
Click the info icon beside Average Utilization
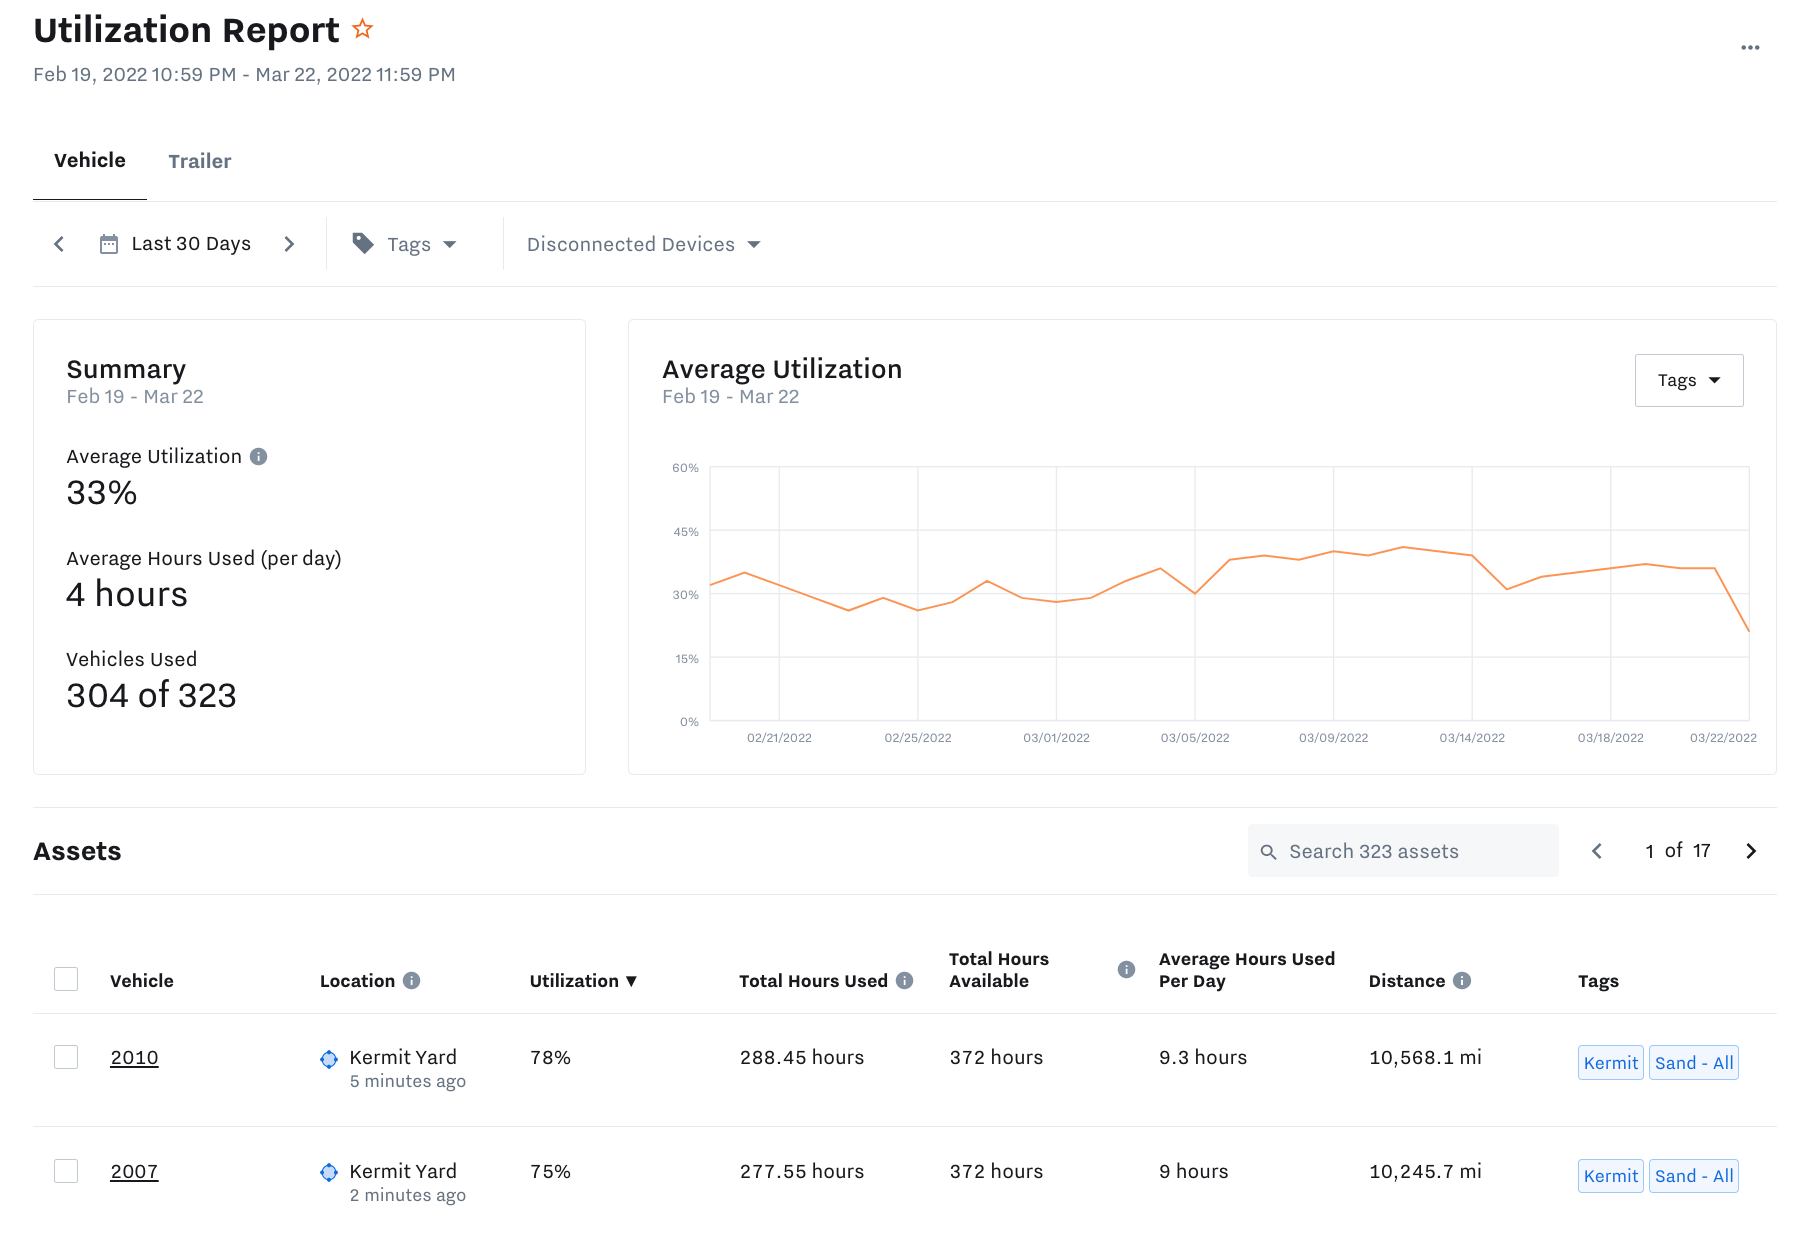pyautogui.click(x=259, y=457)
